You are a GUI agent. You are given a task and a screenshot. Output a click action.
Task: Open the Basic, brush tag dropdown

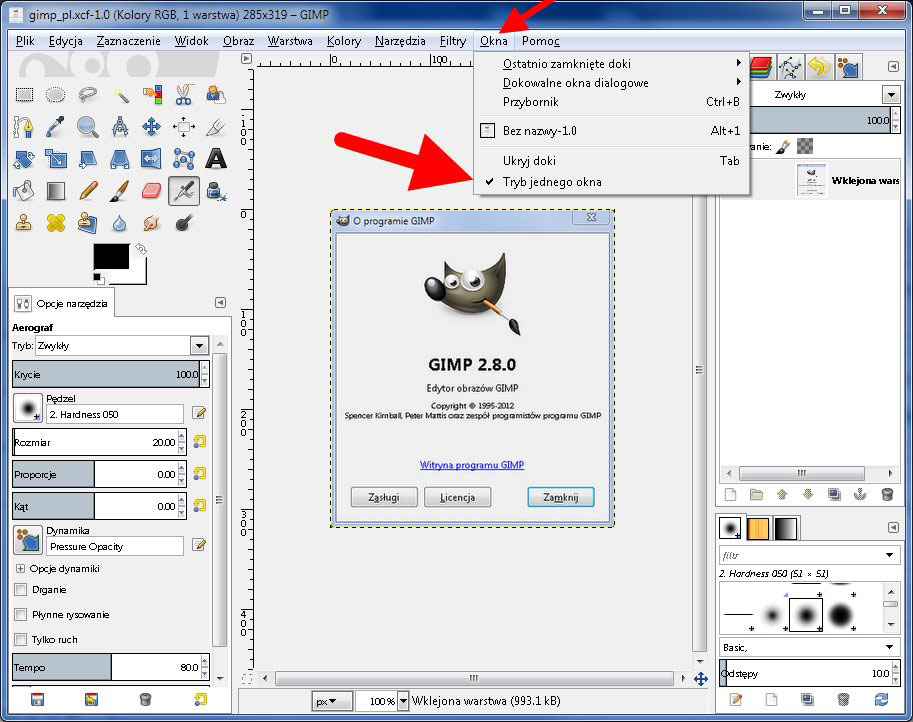click(889, 647)
